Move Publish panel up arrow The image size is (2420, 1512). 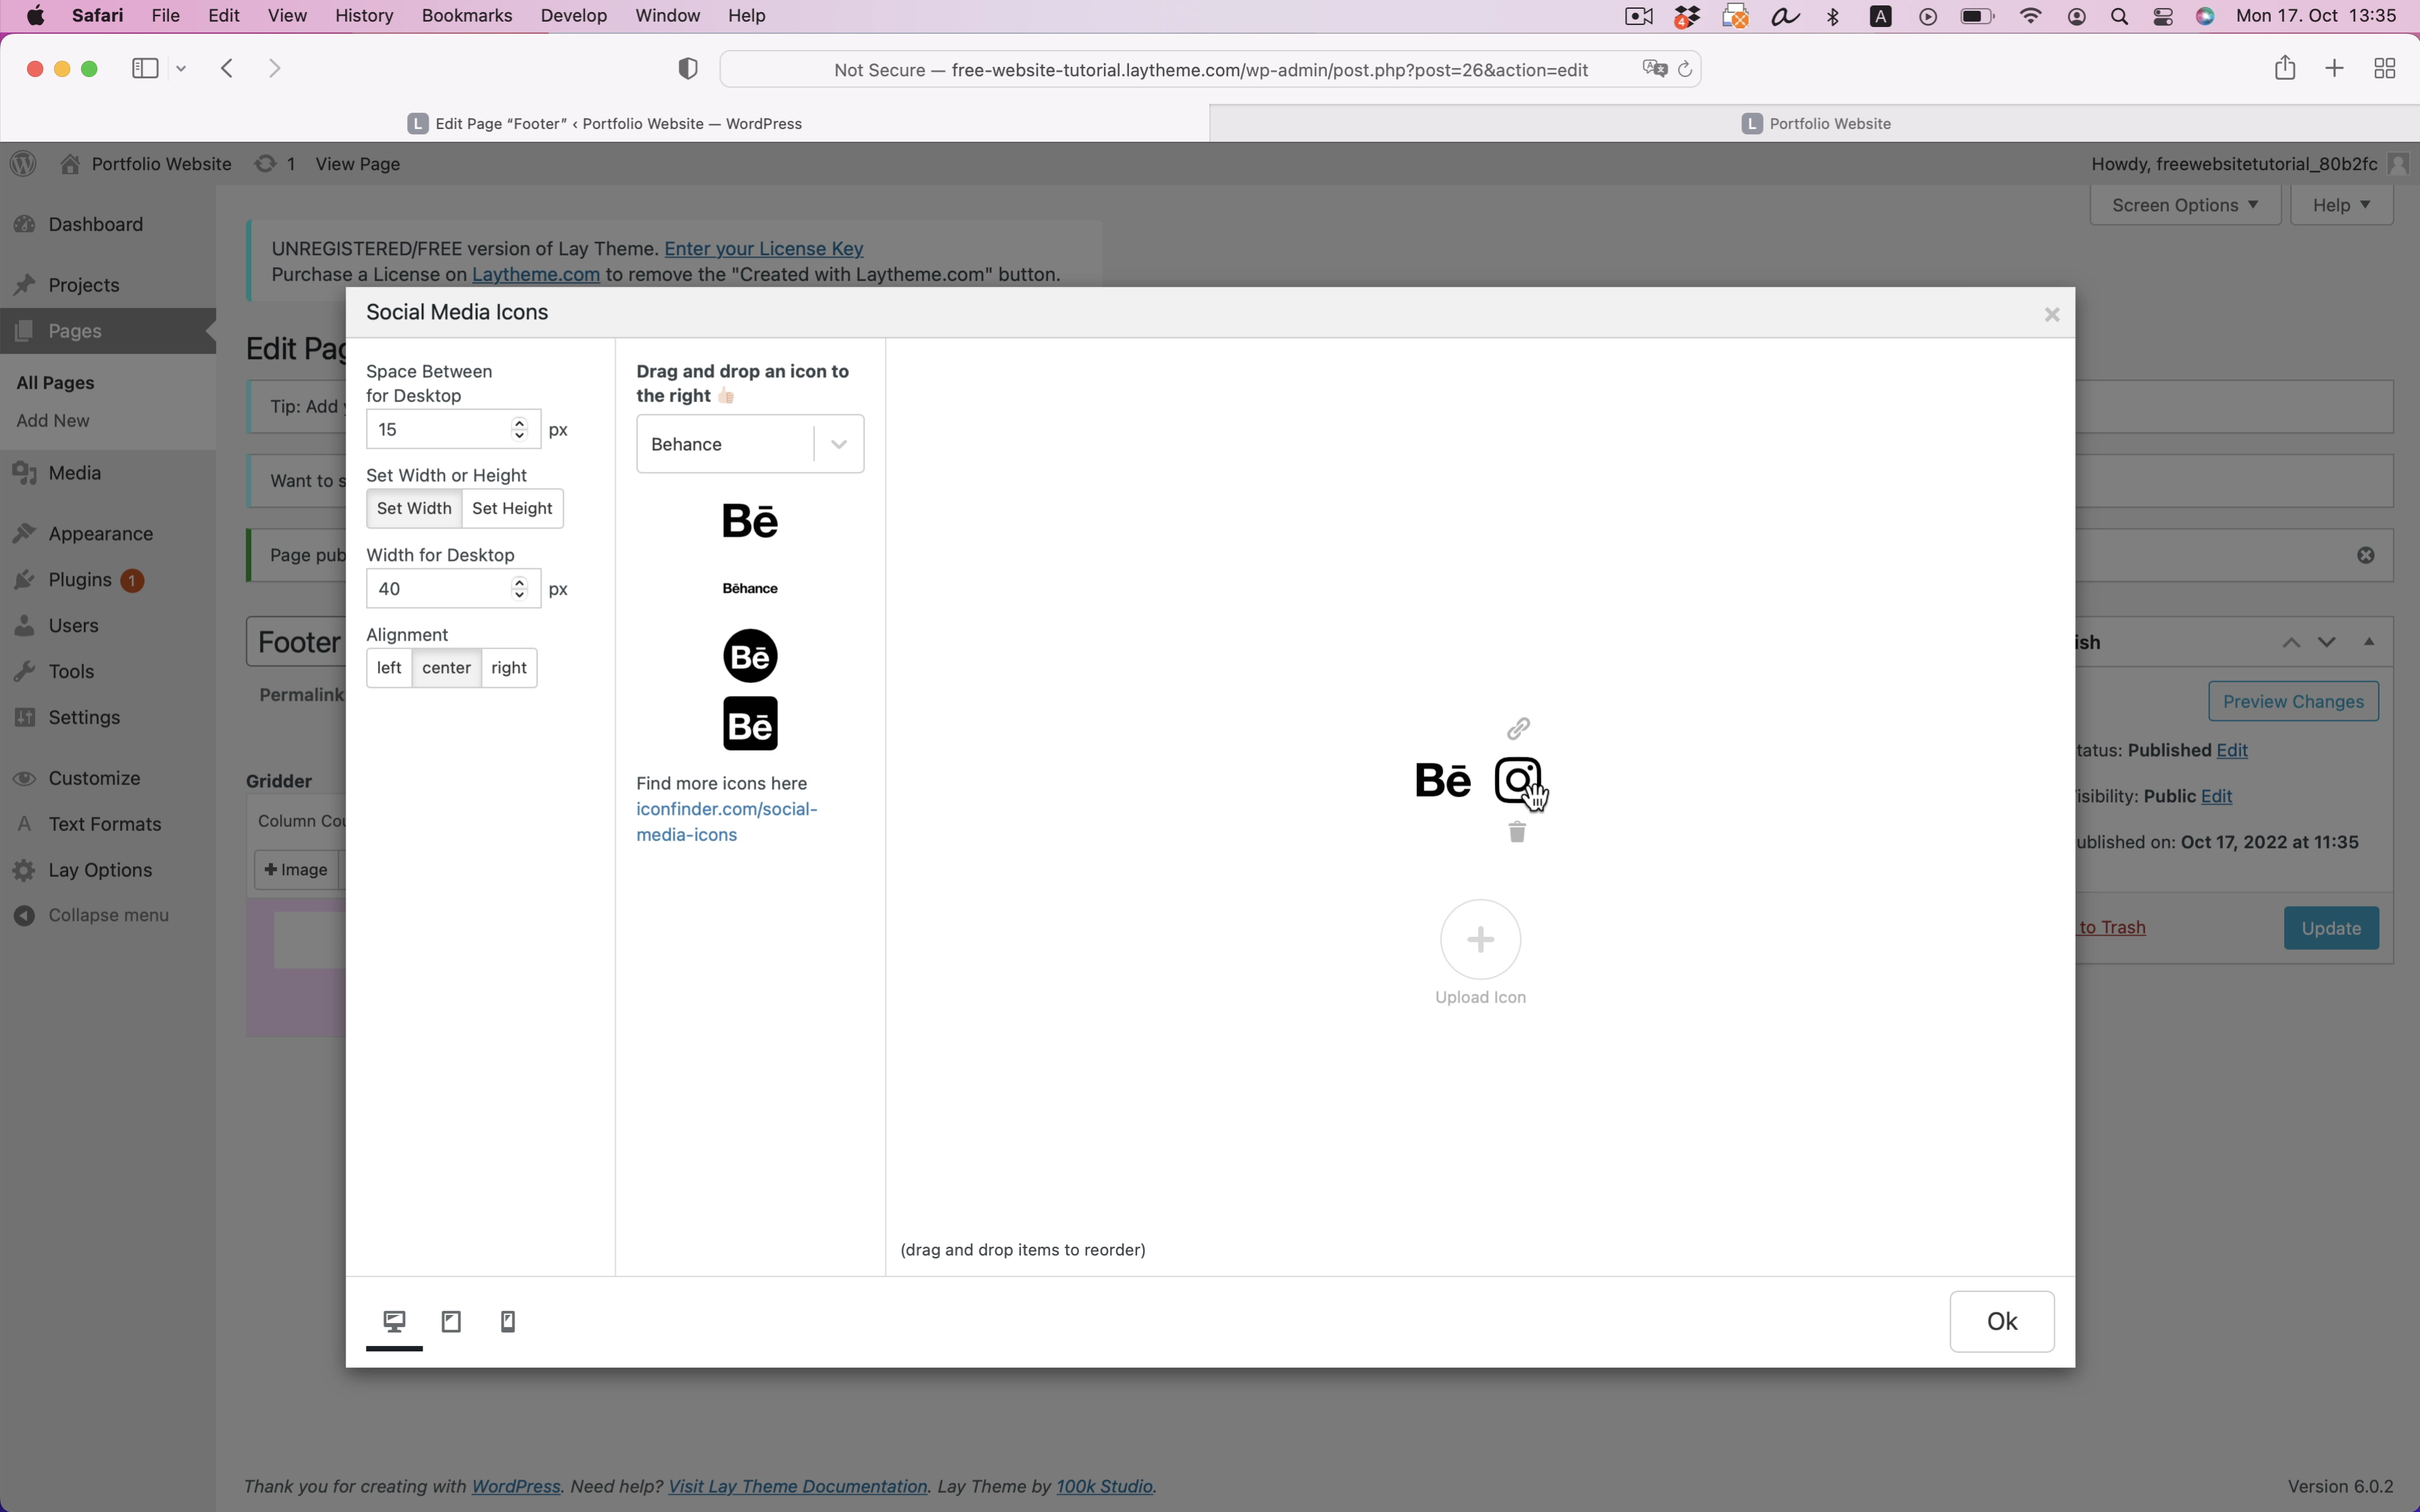[x=2291, y=642]
